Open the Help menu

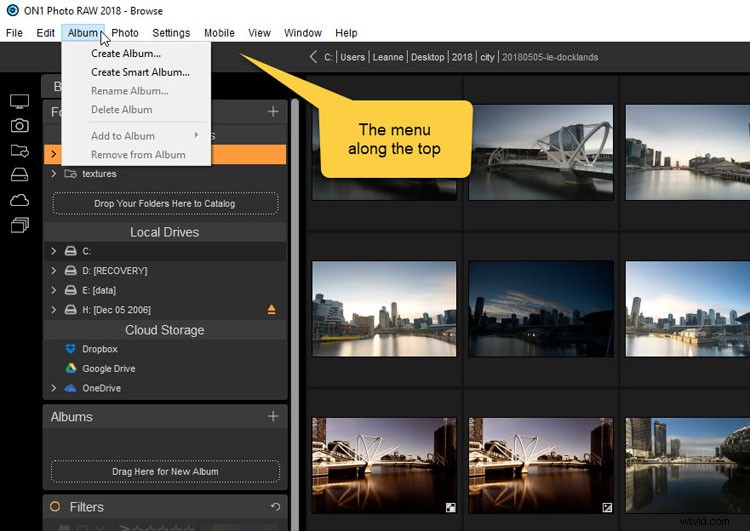point(346,33)
